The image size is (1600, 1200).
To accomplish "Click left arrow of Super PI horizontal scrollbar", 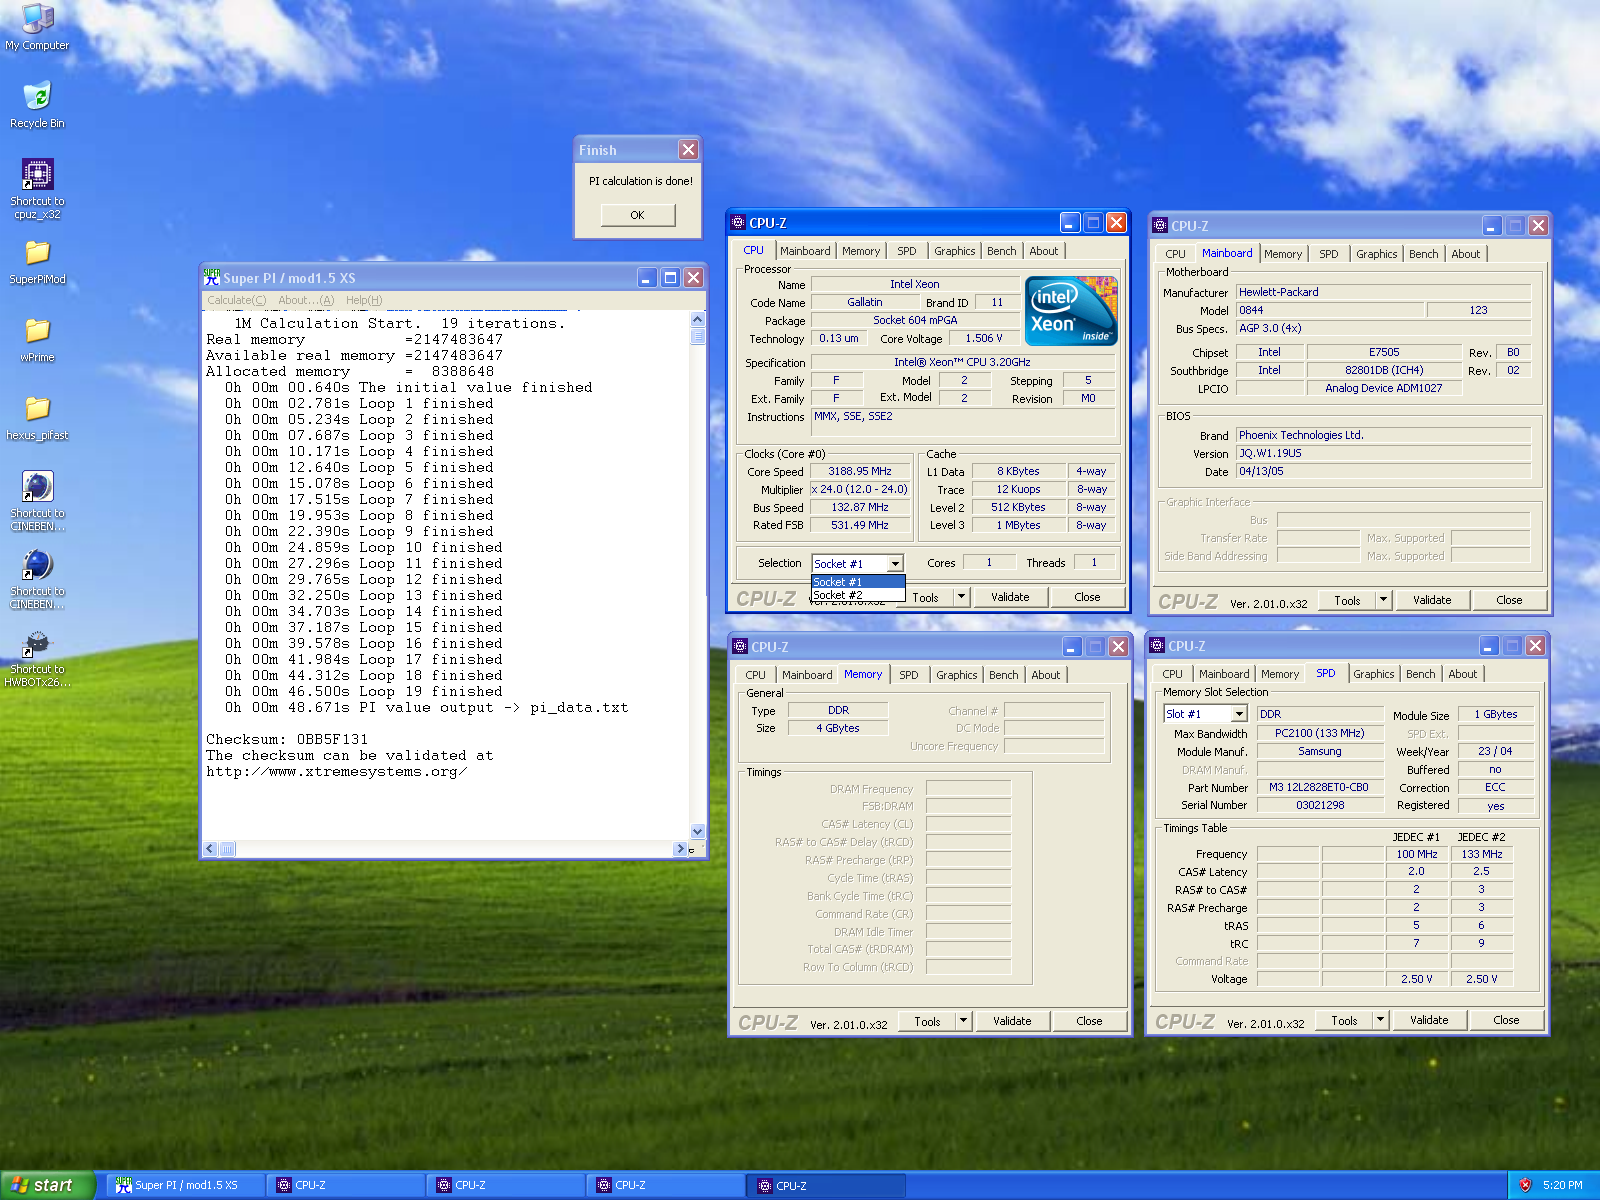I will (210, 849).
